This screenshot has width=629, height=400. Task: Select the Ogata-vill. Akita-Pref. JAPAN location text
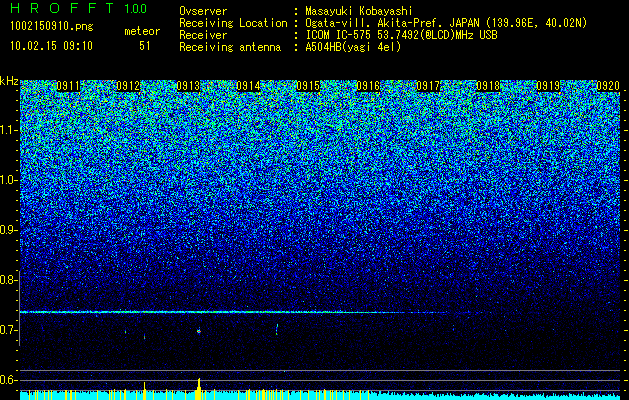(x=446, y=23)
